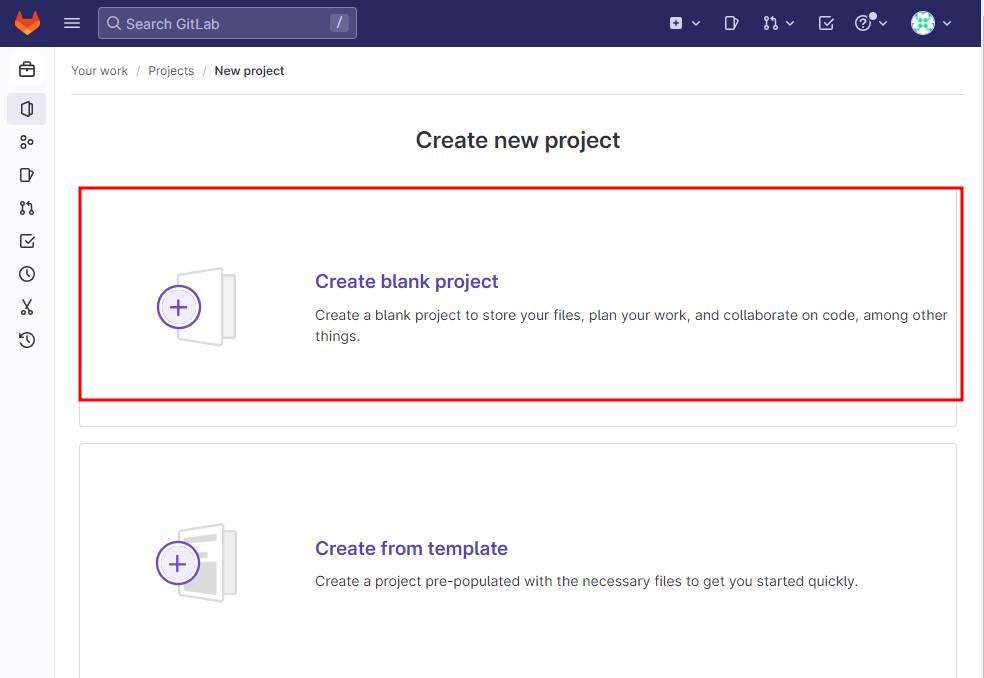Open Activity history icon in sidebar

coord(27,340)
